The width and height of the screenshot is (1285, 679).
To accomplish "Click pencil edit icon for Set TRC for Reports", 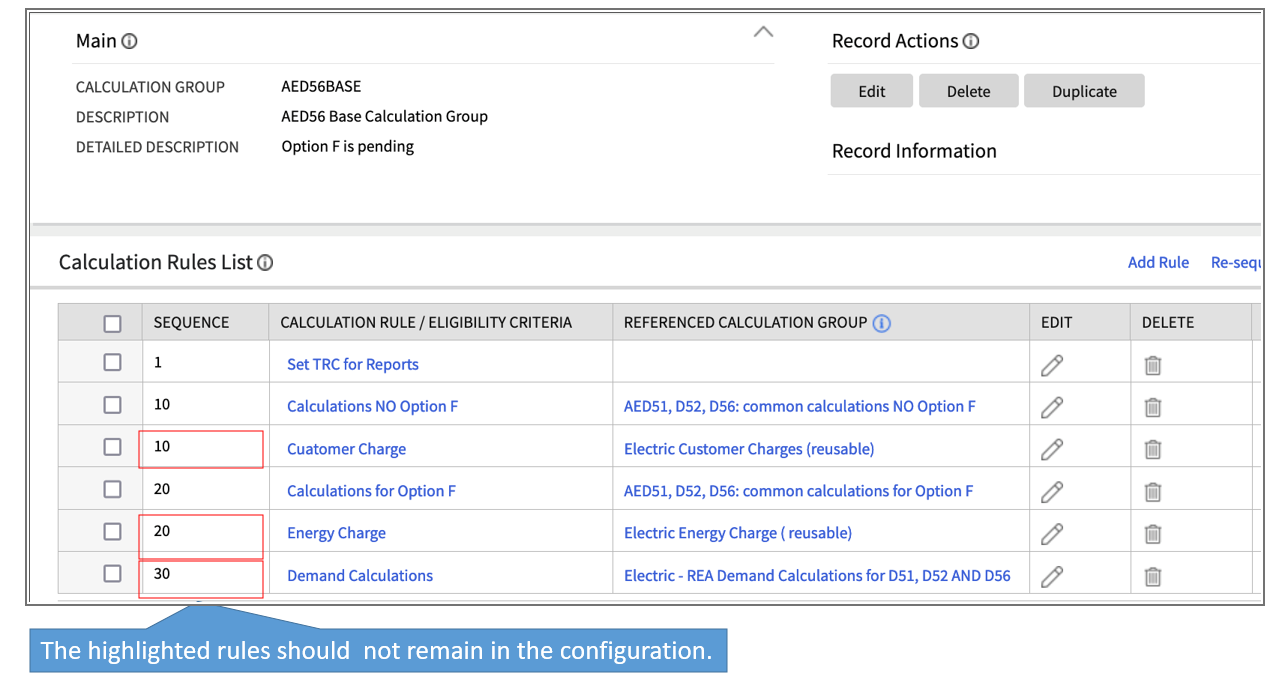I will (x=1051, y=365).
